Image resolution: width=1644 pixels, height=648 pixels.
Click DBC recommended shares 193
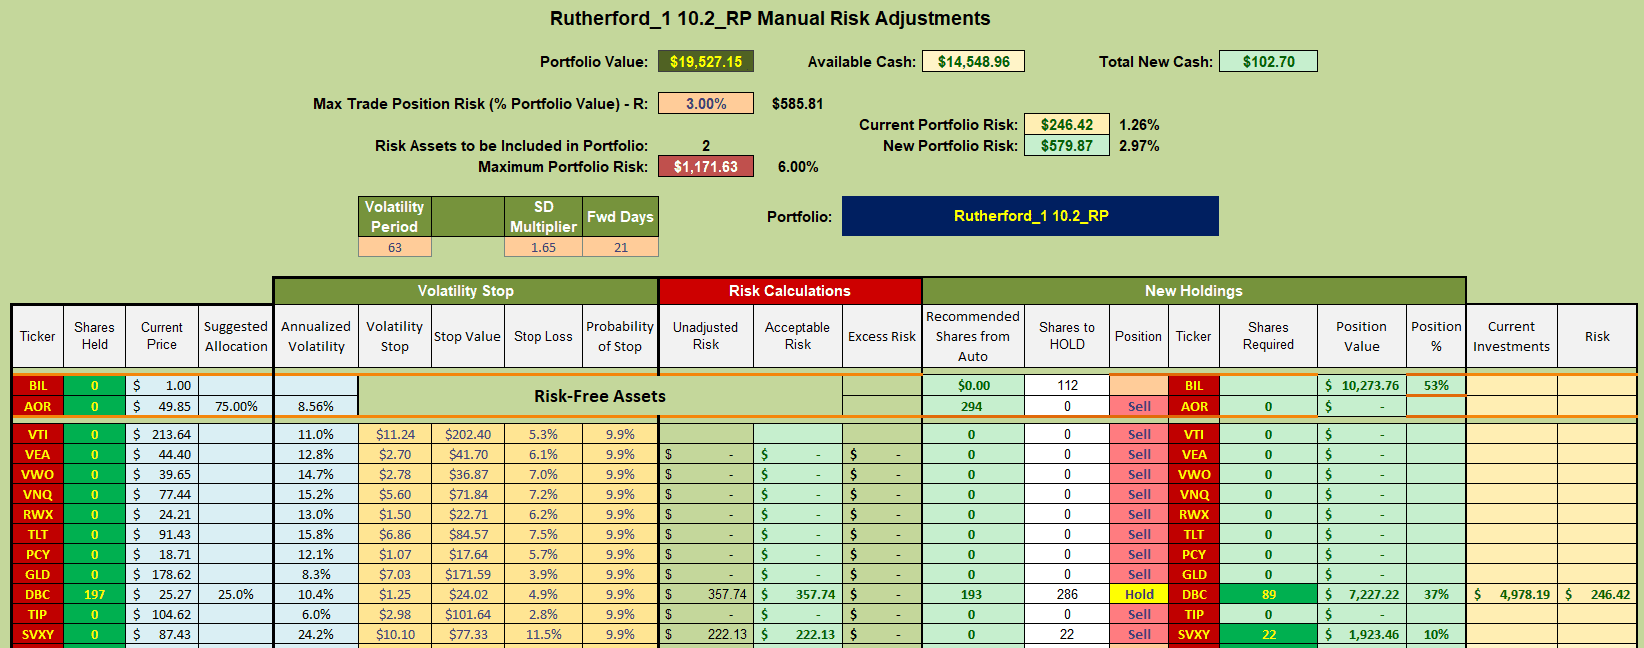click(972, 594)
